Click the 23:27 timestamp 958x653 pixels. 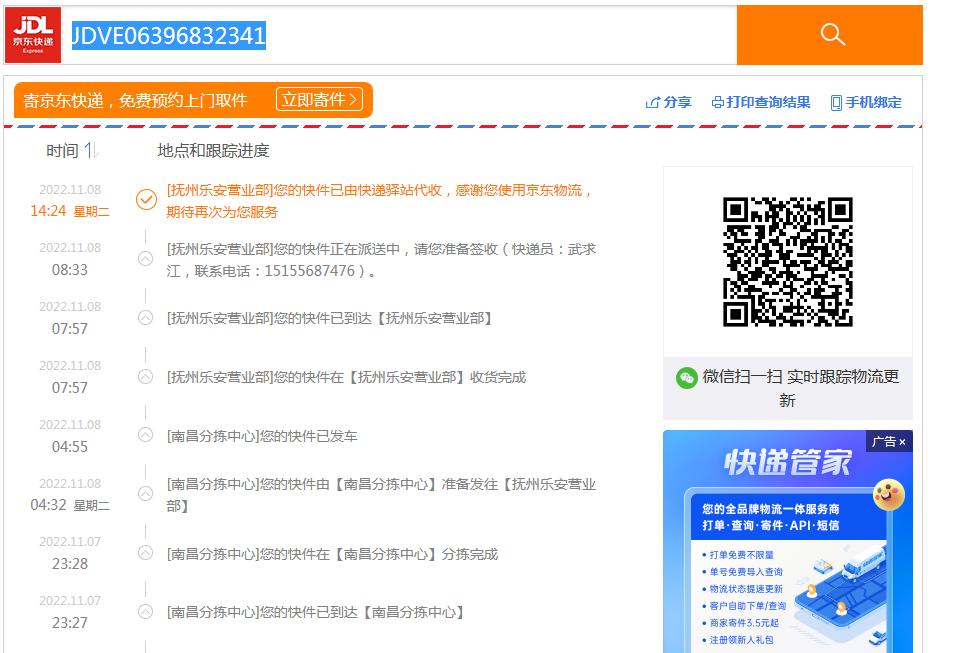click(70, 623)
